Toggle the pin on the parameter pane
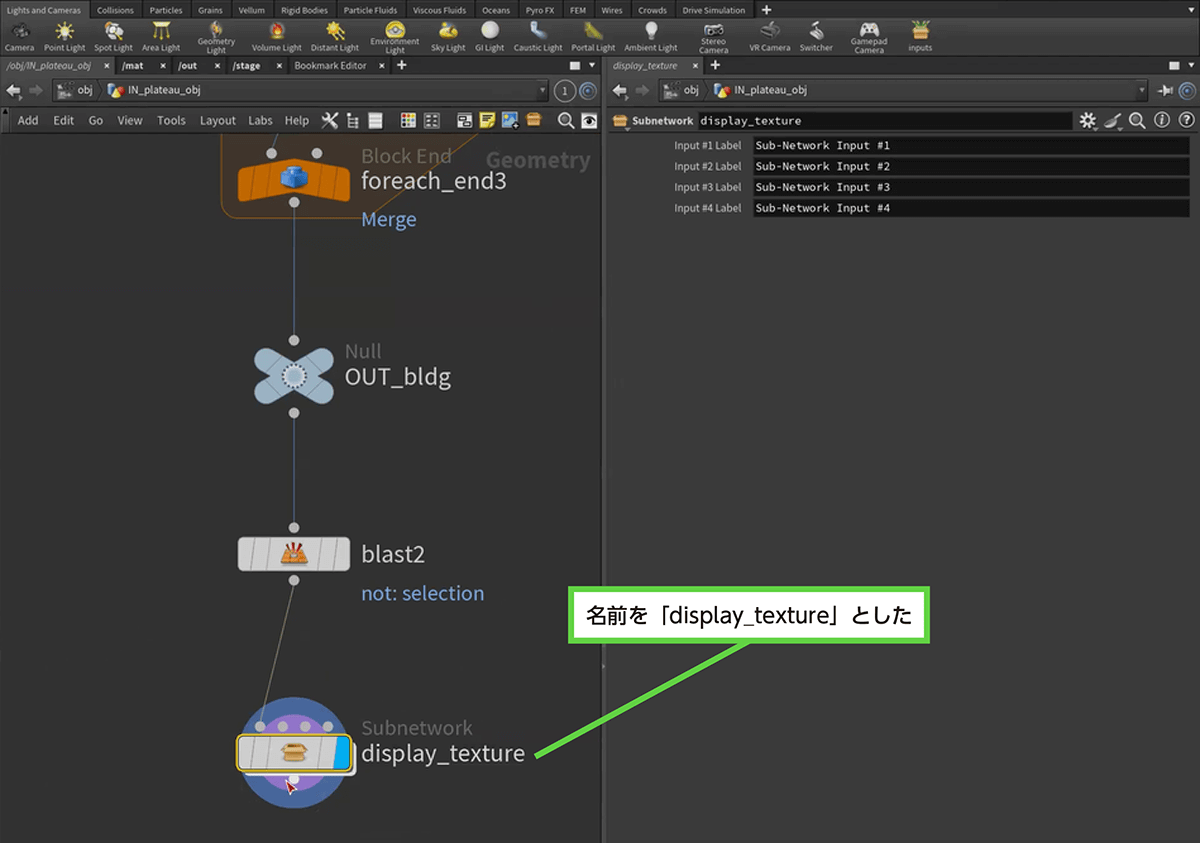 1166,90
